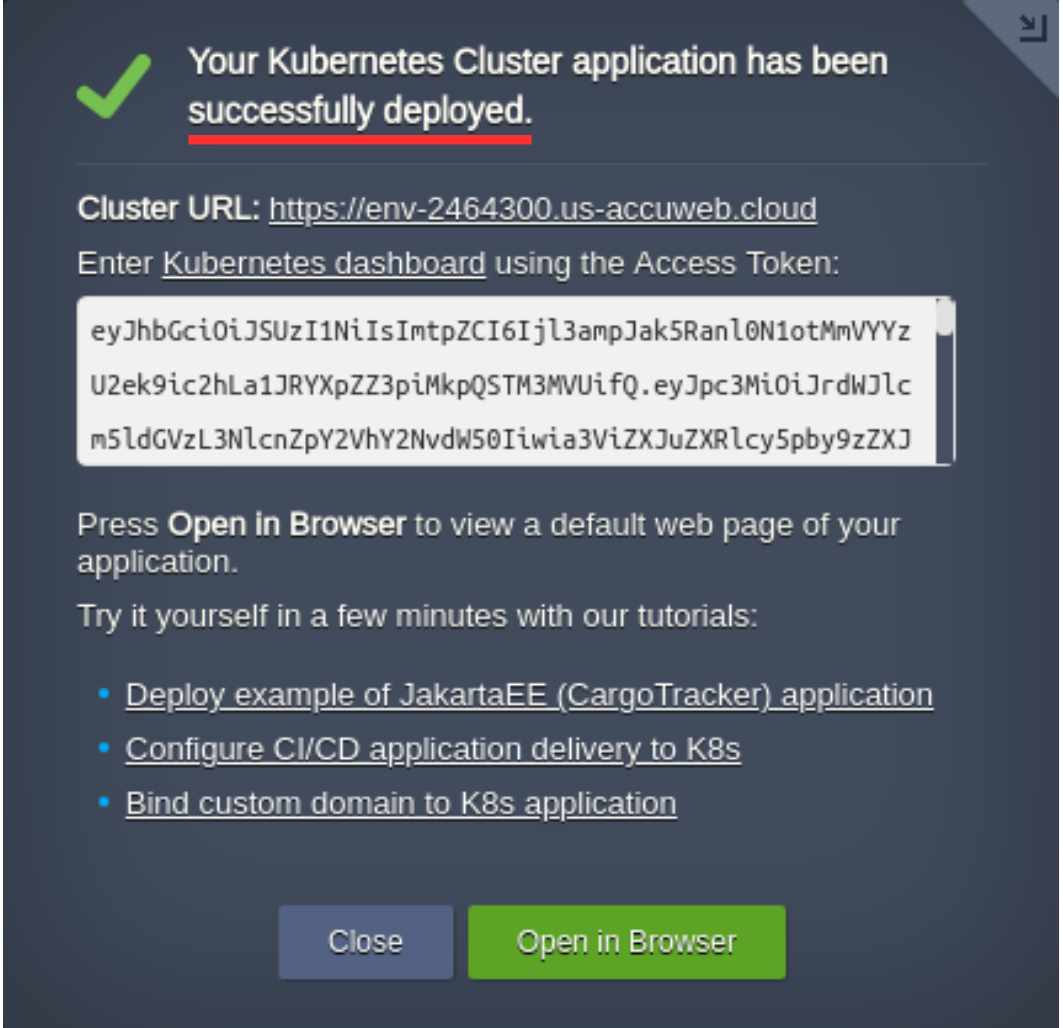Click the Access Token box scrollbar thumb
This screenshot has width=1063, height=1028.
(944, 318)
